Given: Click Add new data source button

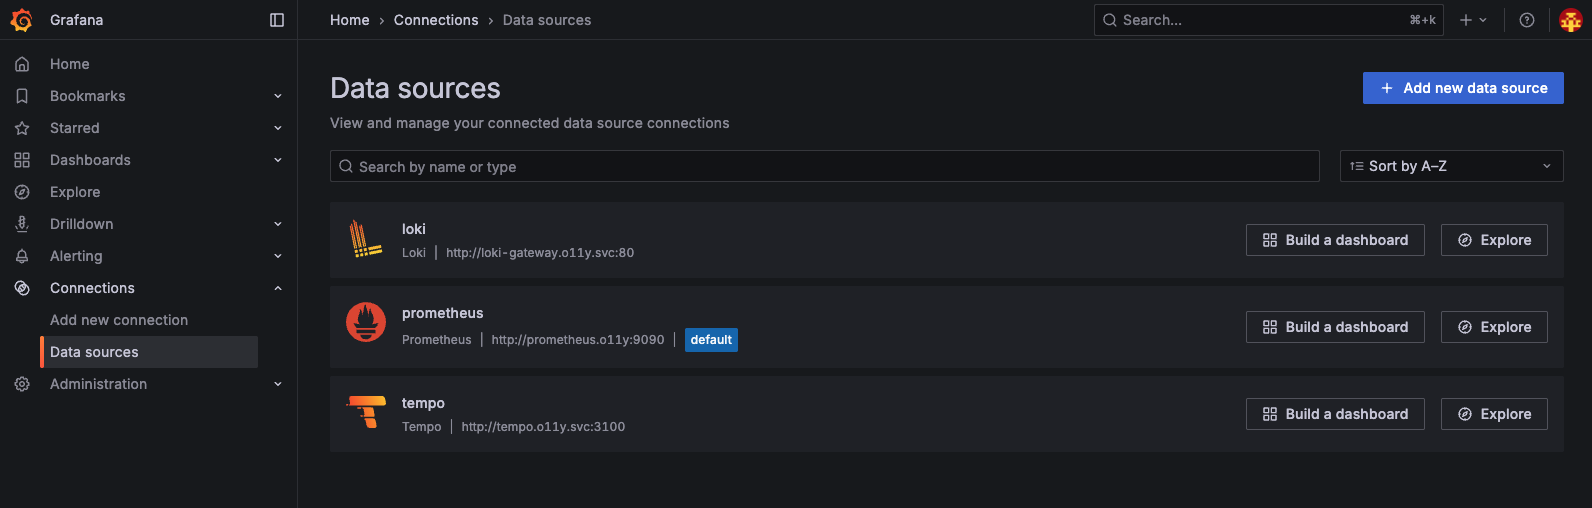Looking at the screenshot, I should click(x=1463, y=88).
